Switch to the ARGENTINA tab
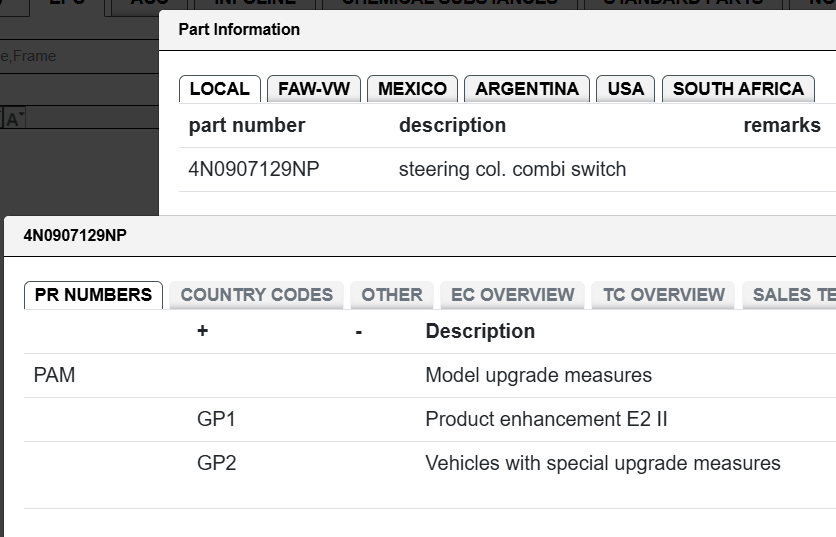Image resolution: width=836 pixels, height=537 pixels. (527, 89)
